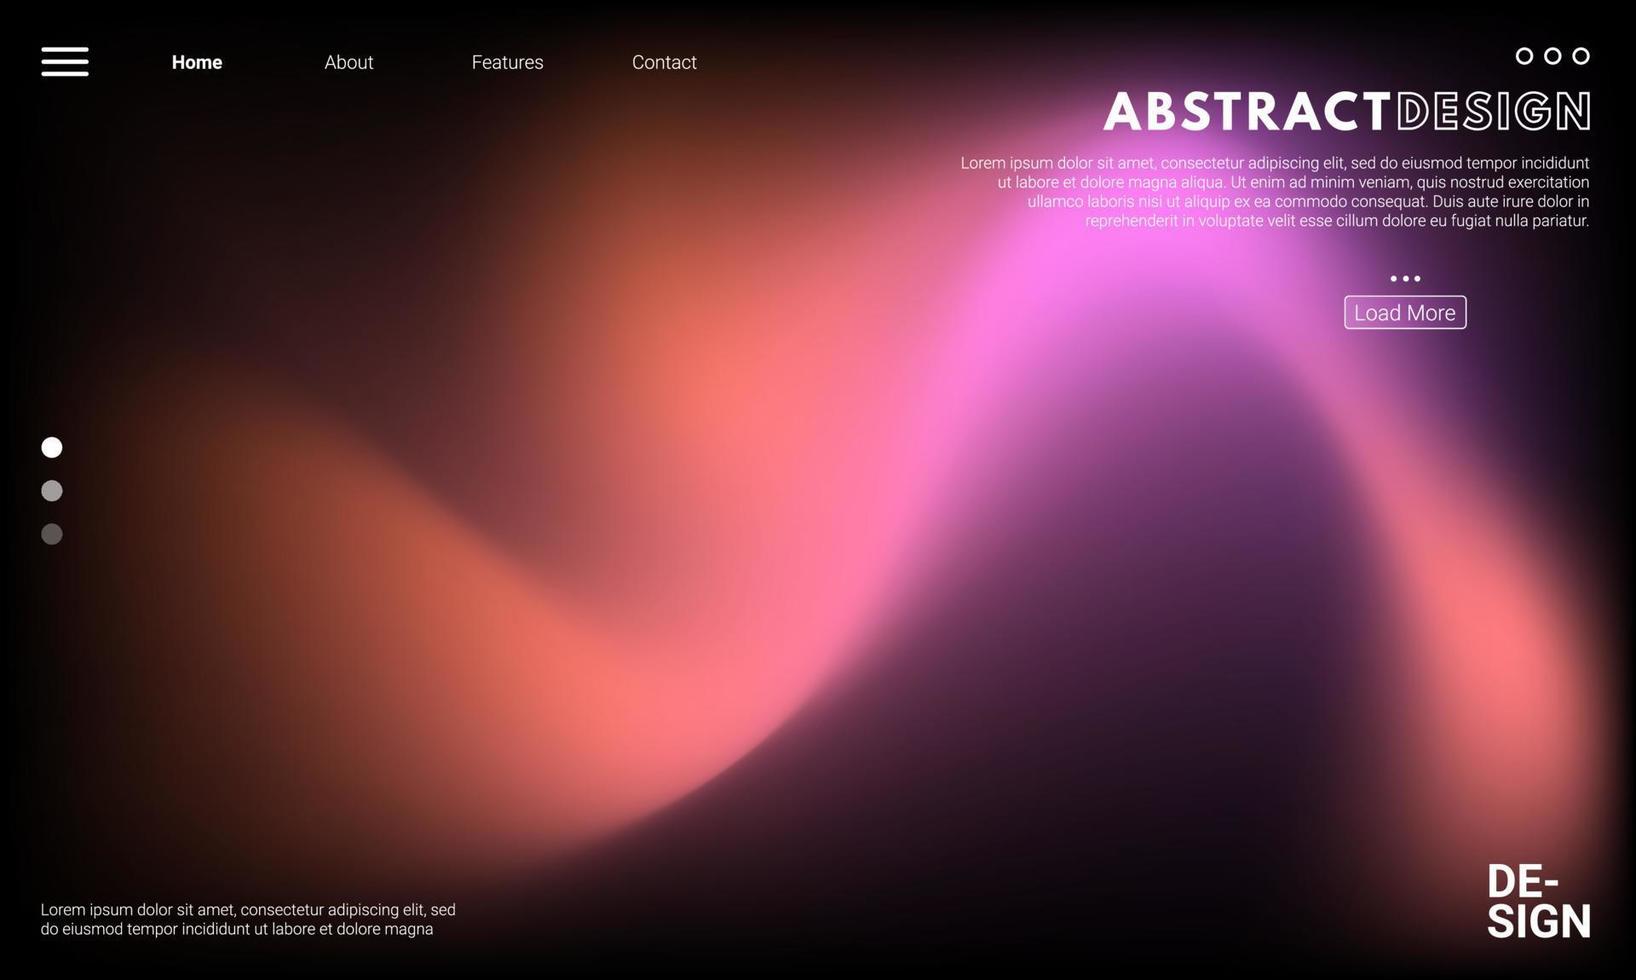Select the first white slide indicator dot

[52, 447]
